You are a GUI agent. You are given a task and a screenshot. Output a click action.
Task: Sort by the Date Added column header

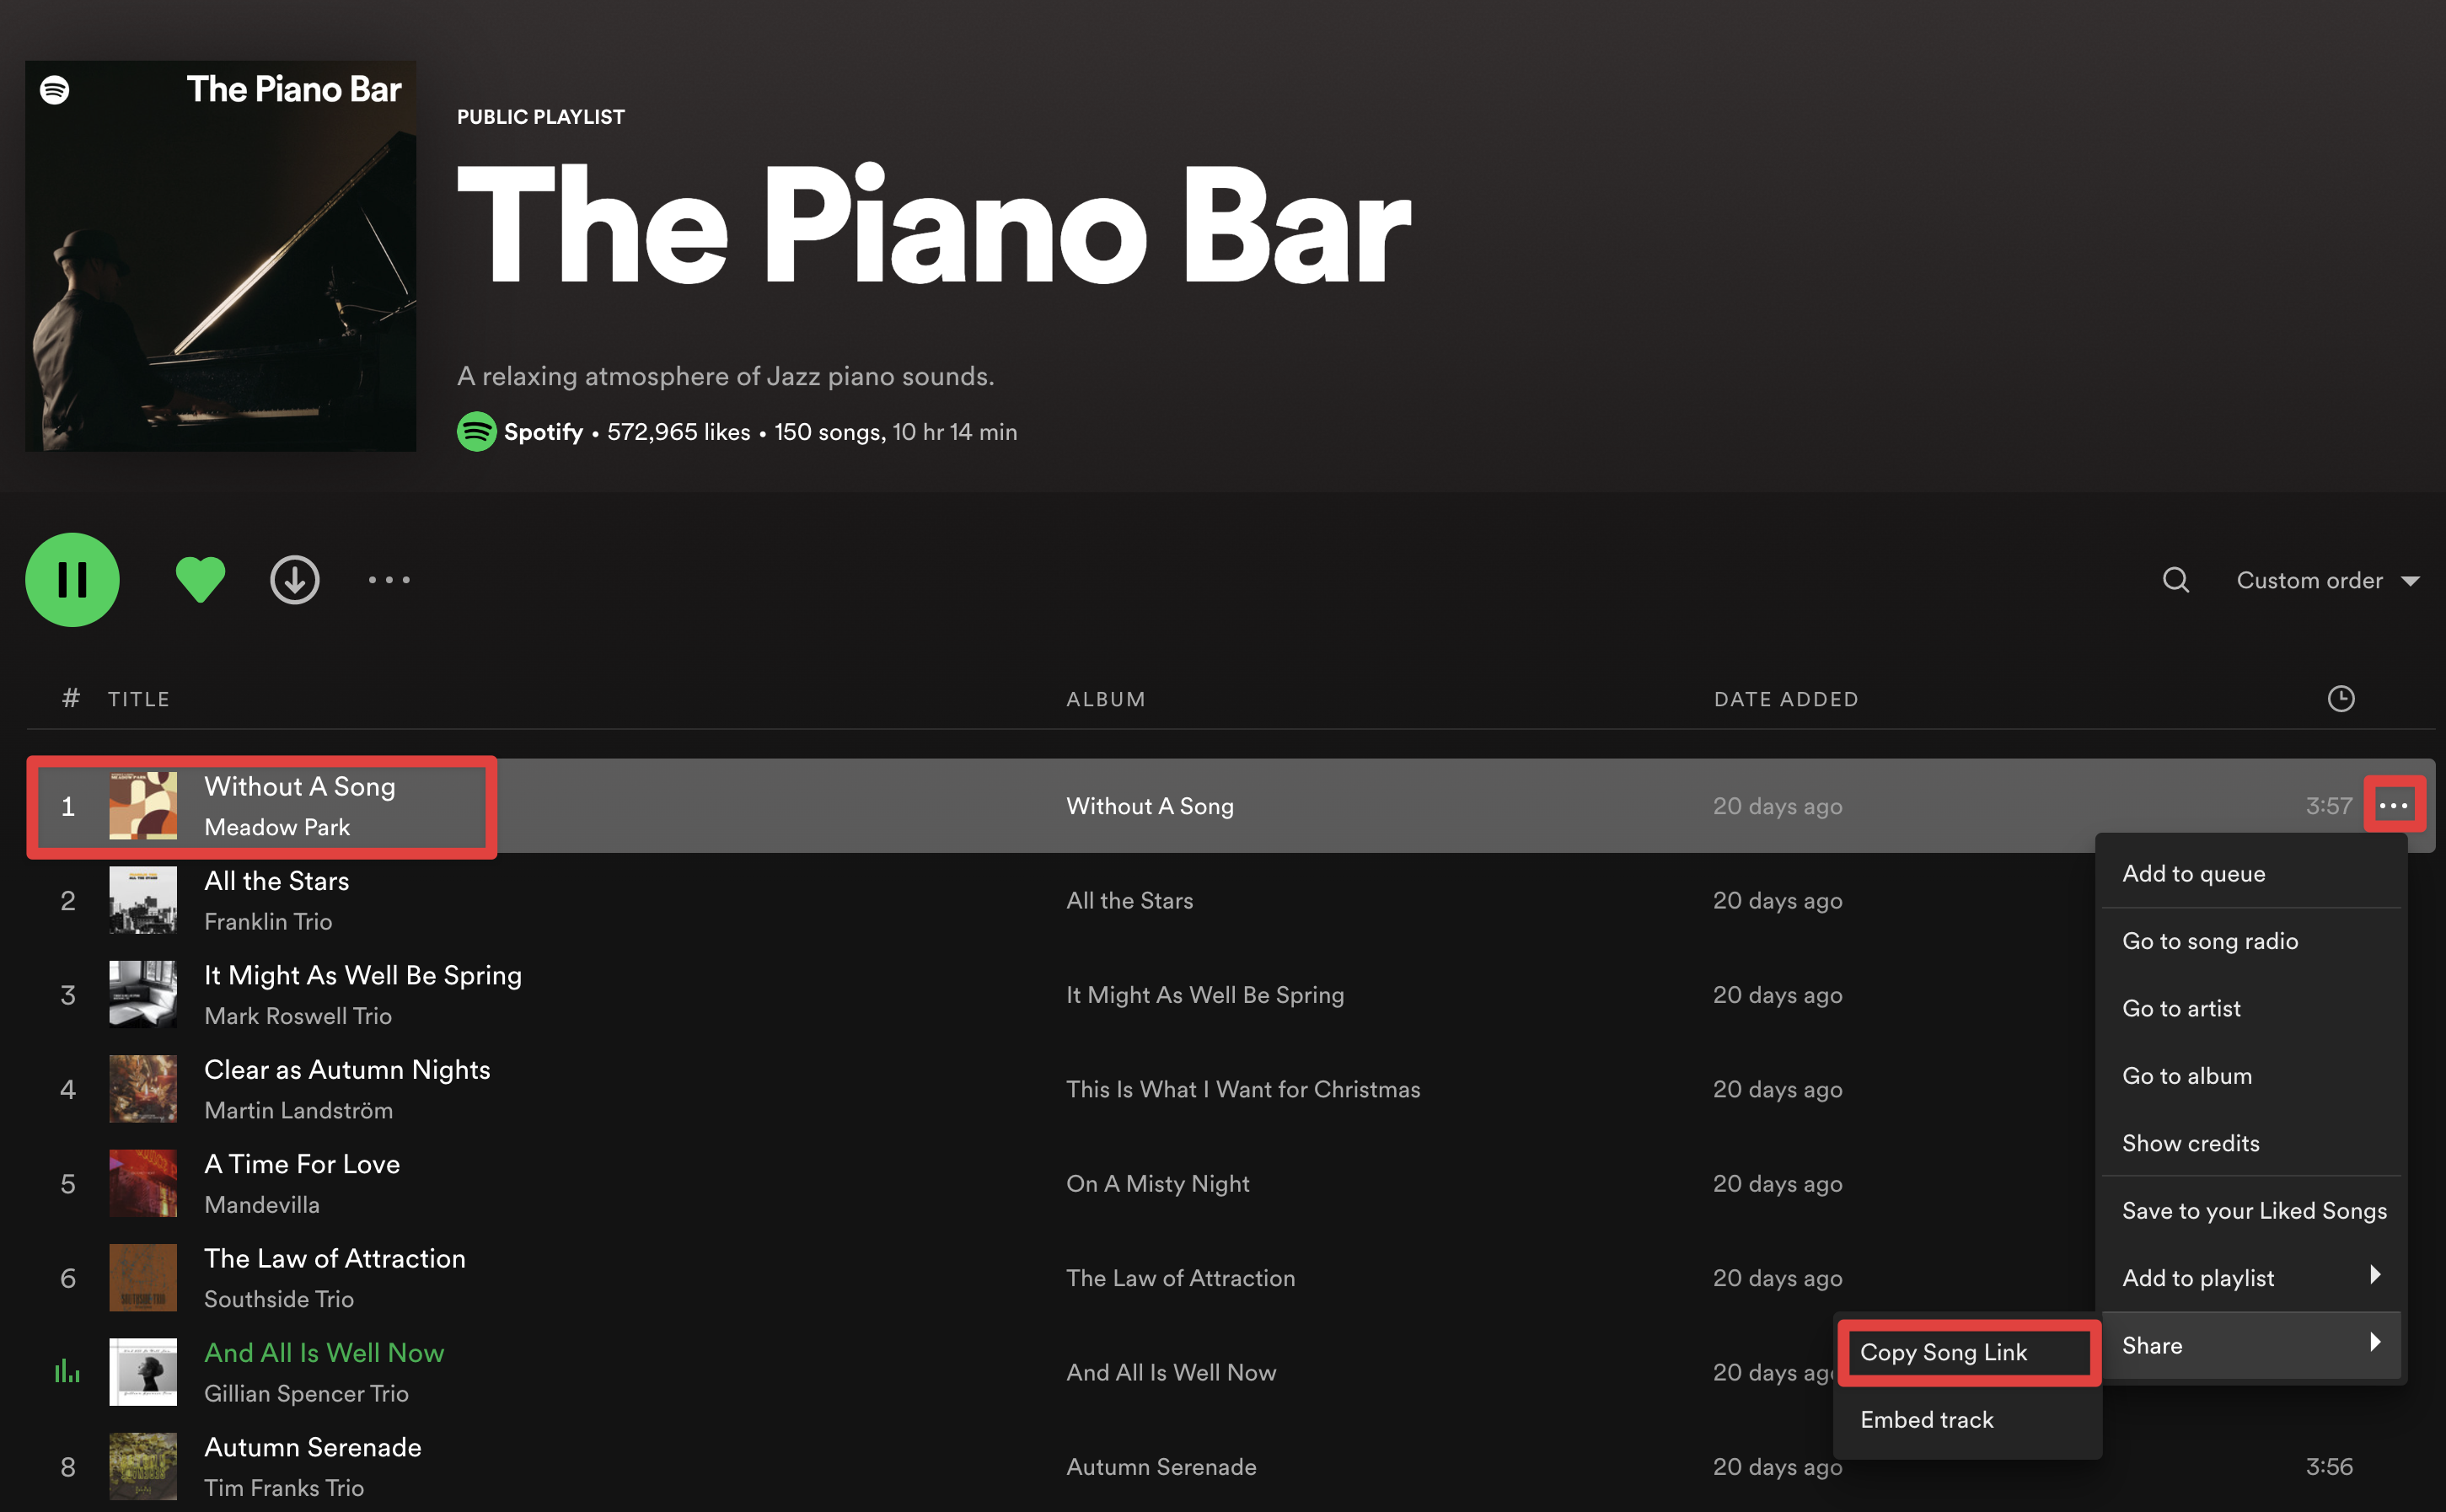coord(1786,699)
